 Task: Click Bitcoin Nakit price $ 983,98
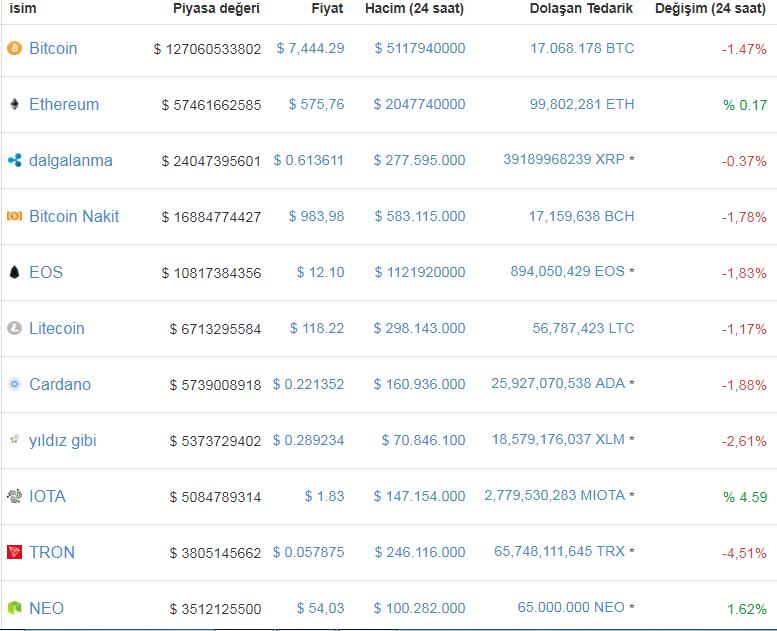point(316,216)
